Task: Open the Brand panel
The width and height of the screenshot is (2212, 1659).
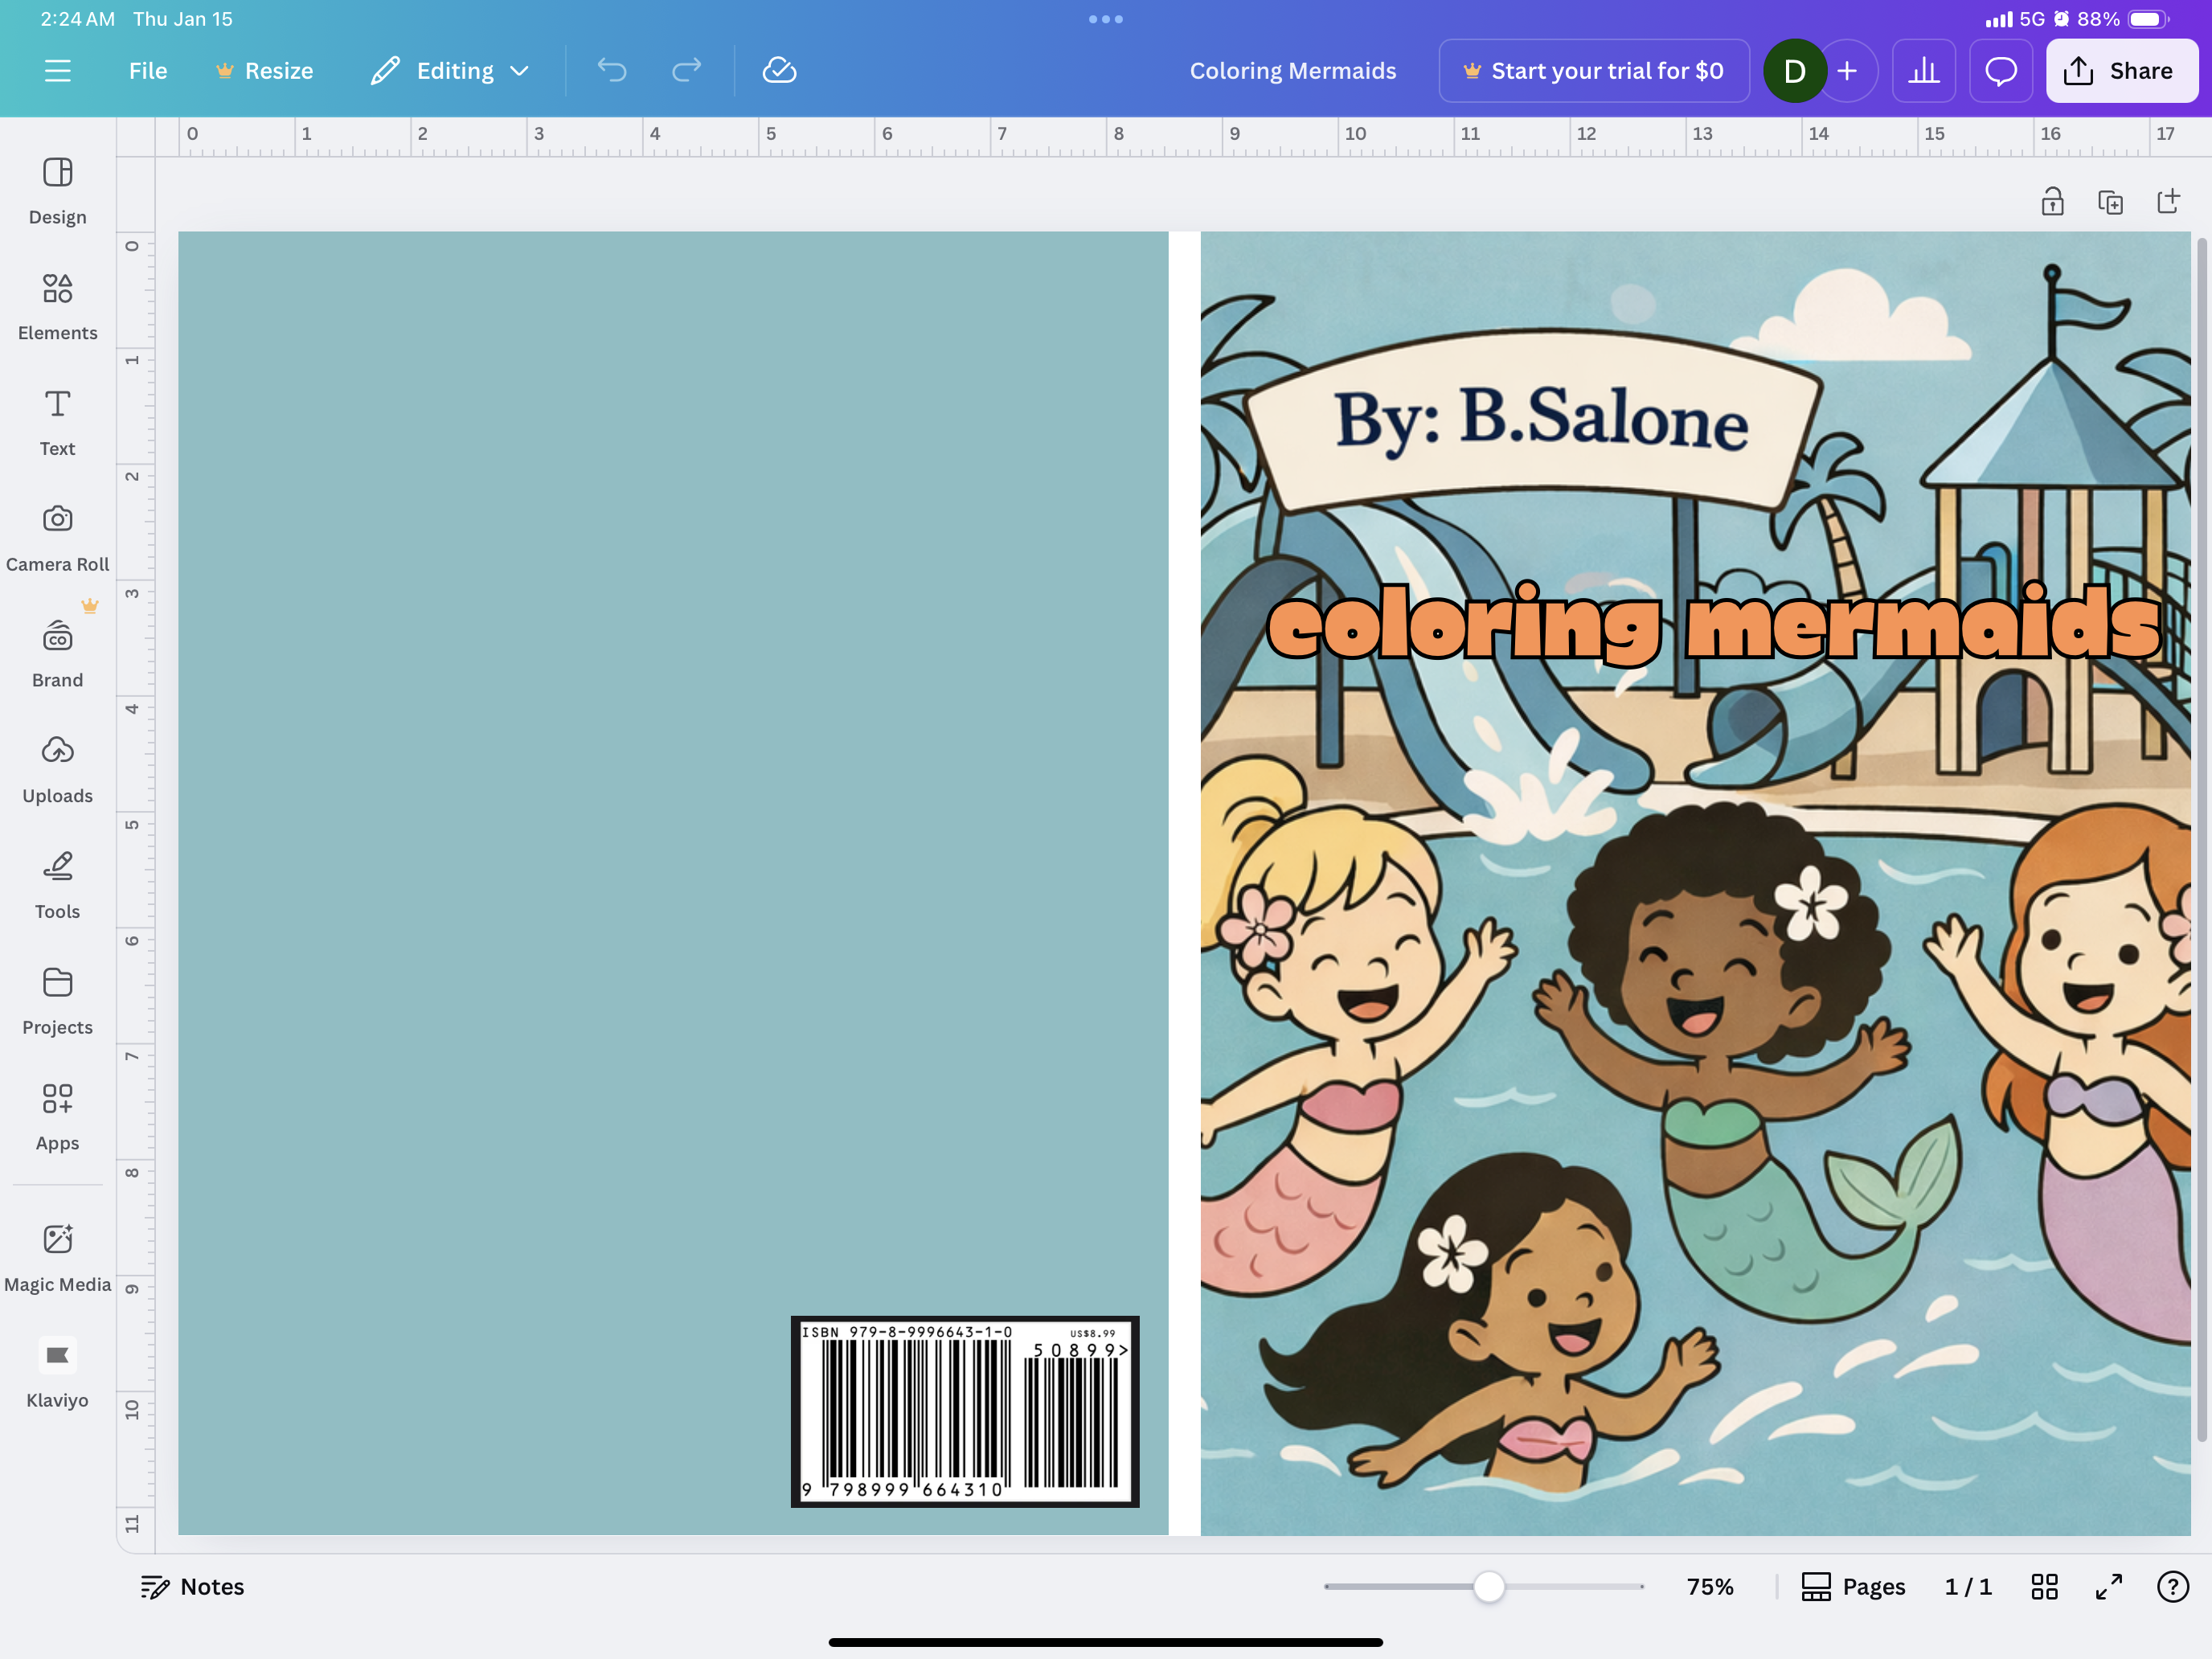Action: click(x=57, y=654)
